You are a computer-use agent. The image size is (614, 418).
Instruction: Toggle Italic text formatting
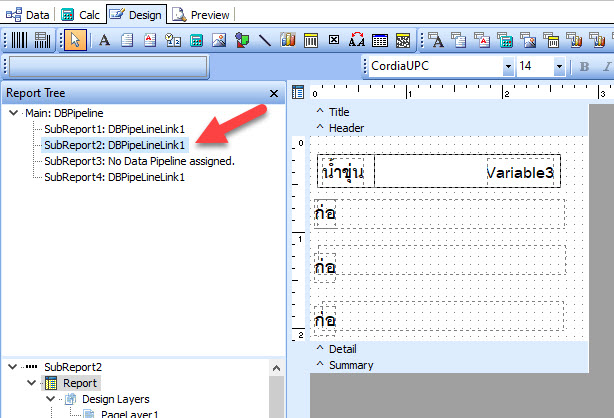pyautogui.click(x=607, y=67)
